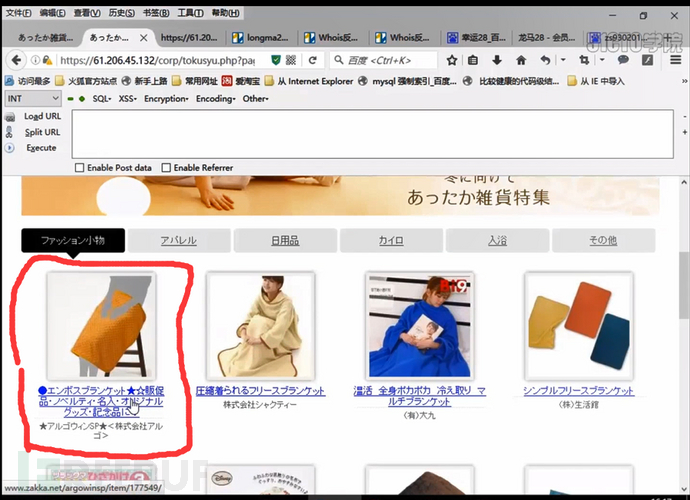Viewport: 690px width, 500px height.
Task: Click the Load URL icon in HackBar
Action: pyautogui.click(x=10, y=117)
